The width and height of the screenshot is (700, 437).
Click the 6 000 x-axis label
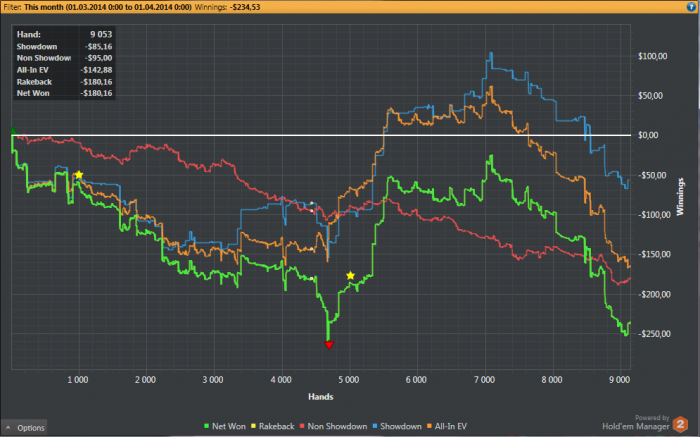(416, 380)
